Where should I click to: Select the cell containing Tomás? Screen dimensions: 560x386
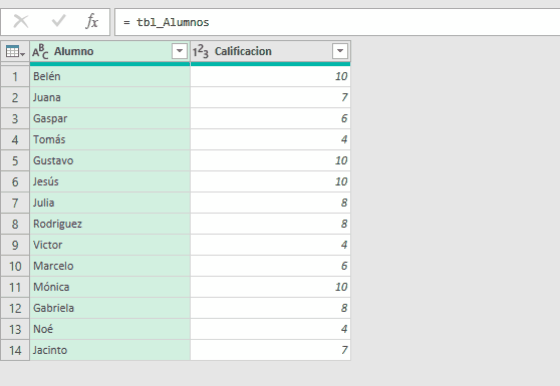(x=110, y=139)
